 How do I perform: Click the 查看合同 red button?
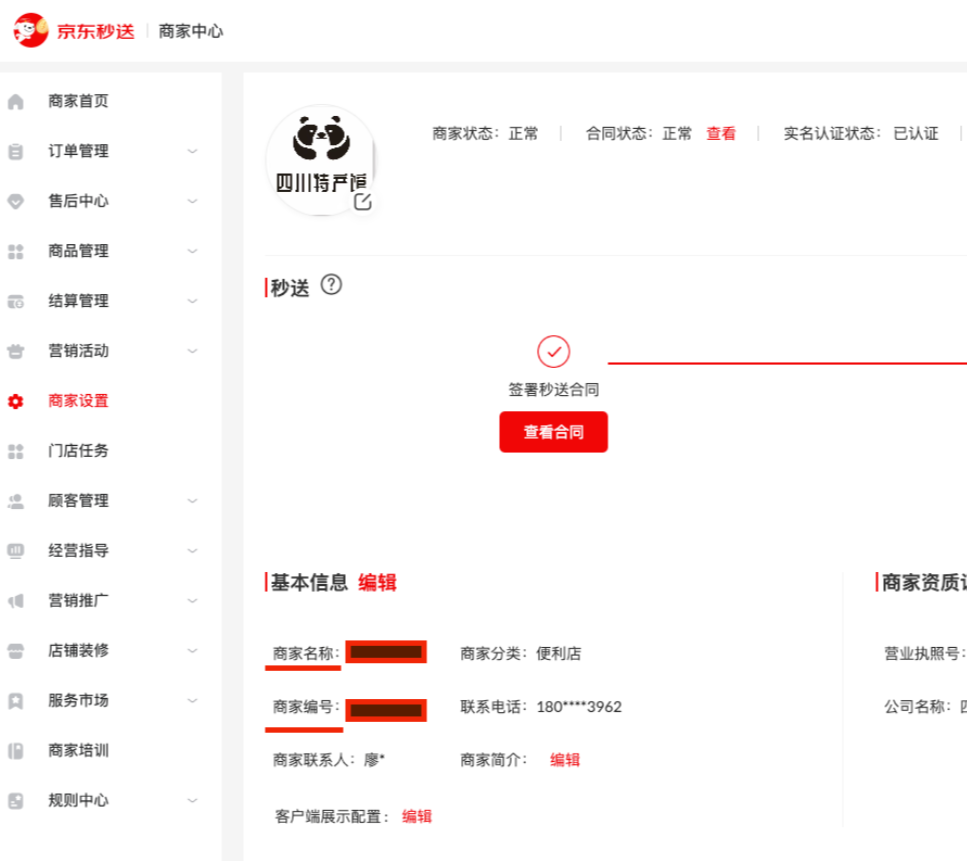[x=553, y=432]
